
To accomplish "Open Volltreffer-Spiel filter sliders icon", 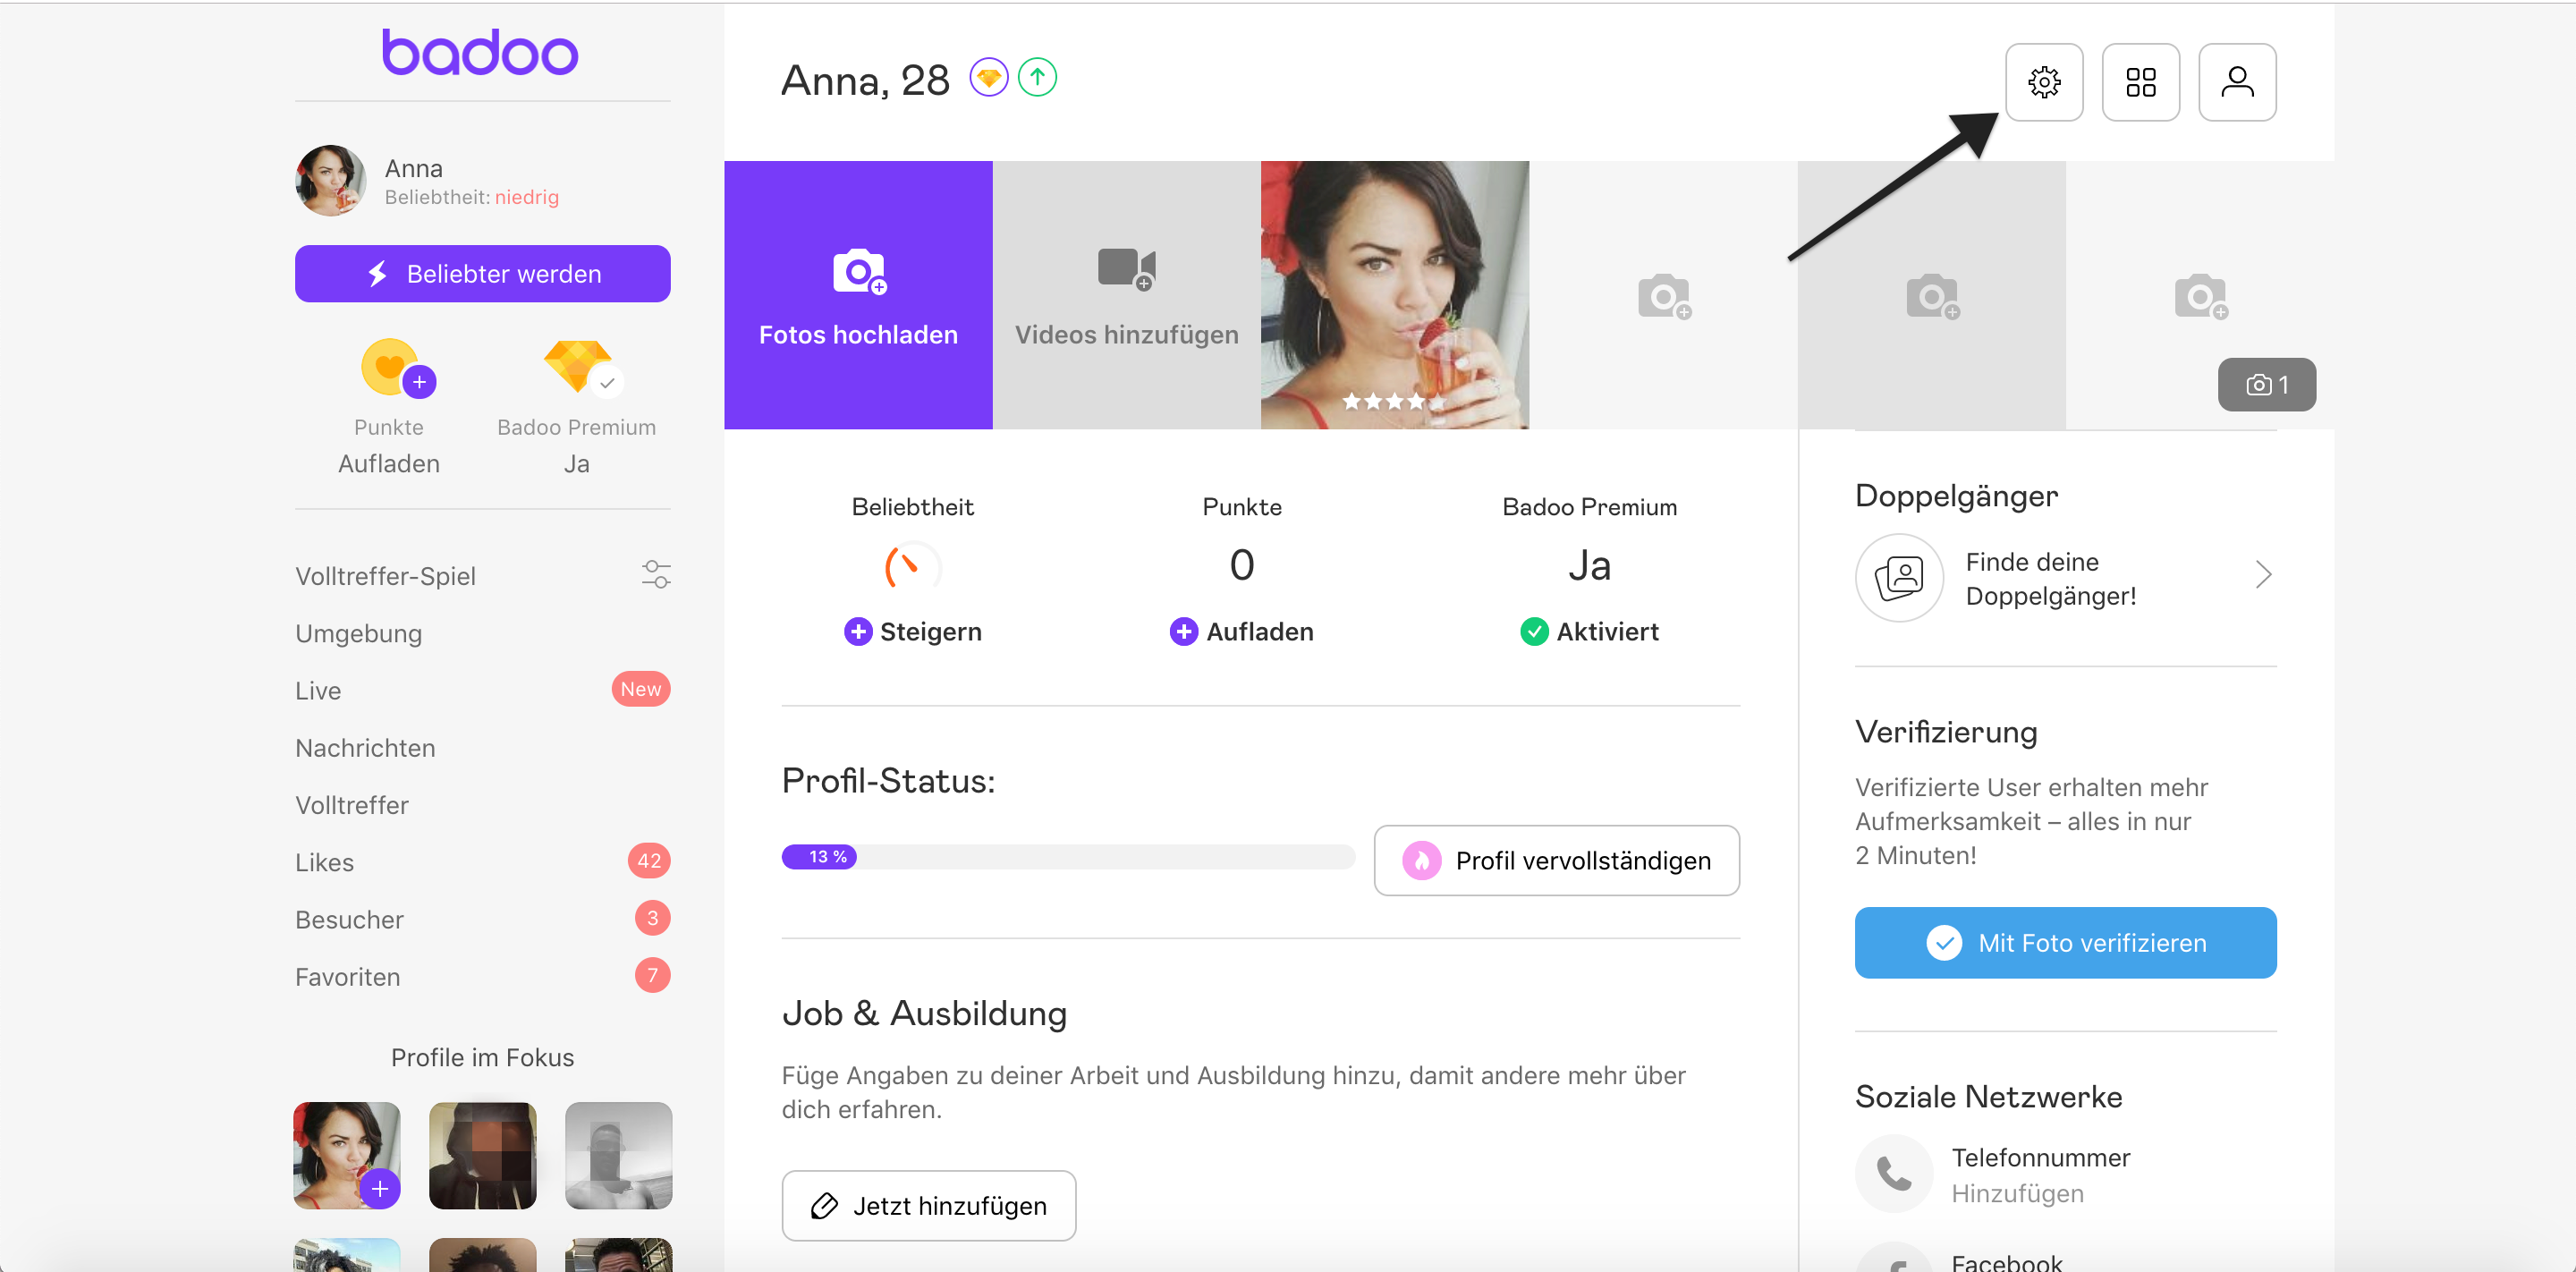I will pos(656,574).
